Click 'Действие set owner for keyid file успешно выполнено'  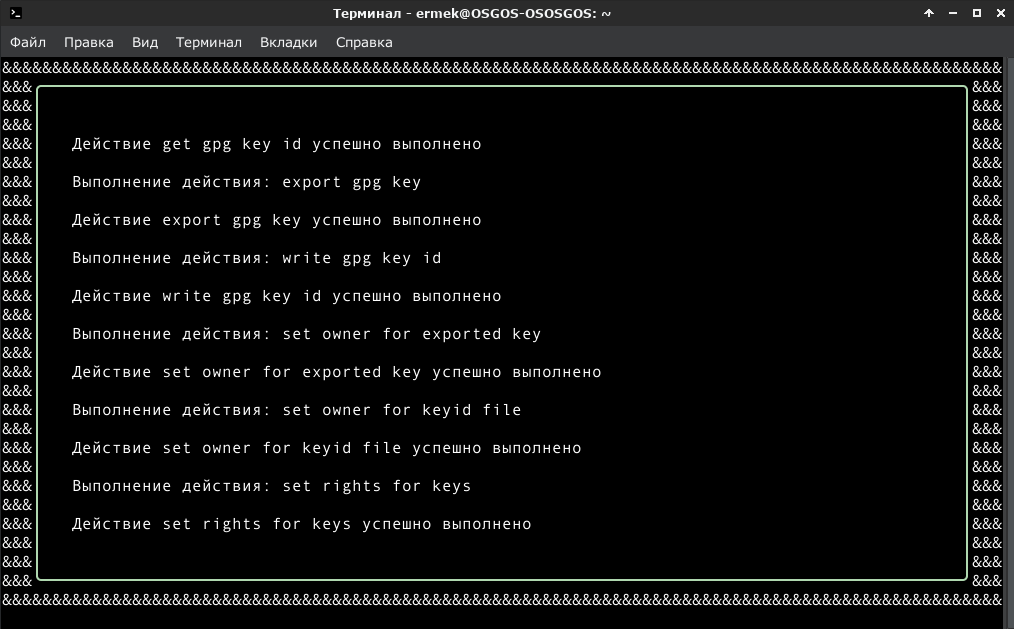click(x=327, y=448)
